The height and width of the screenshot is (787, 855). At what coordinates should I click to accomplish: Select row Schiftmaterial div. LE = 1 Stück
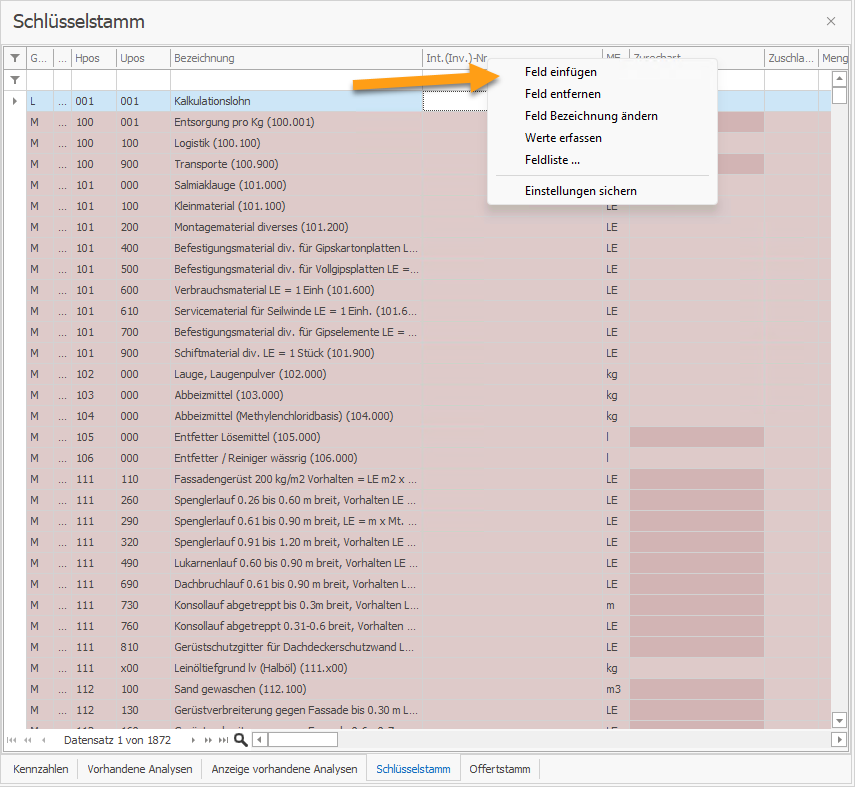(x=429, y=353)
